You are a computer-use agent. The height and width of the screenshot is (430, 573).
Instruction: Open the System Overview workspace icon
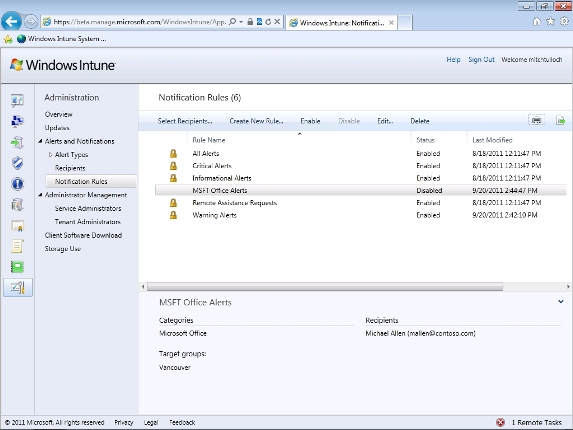[x=17, y=100]
